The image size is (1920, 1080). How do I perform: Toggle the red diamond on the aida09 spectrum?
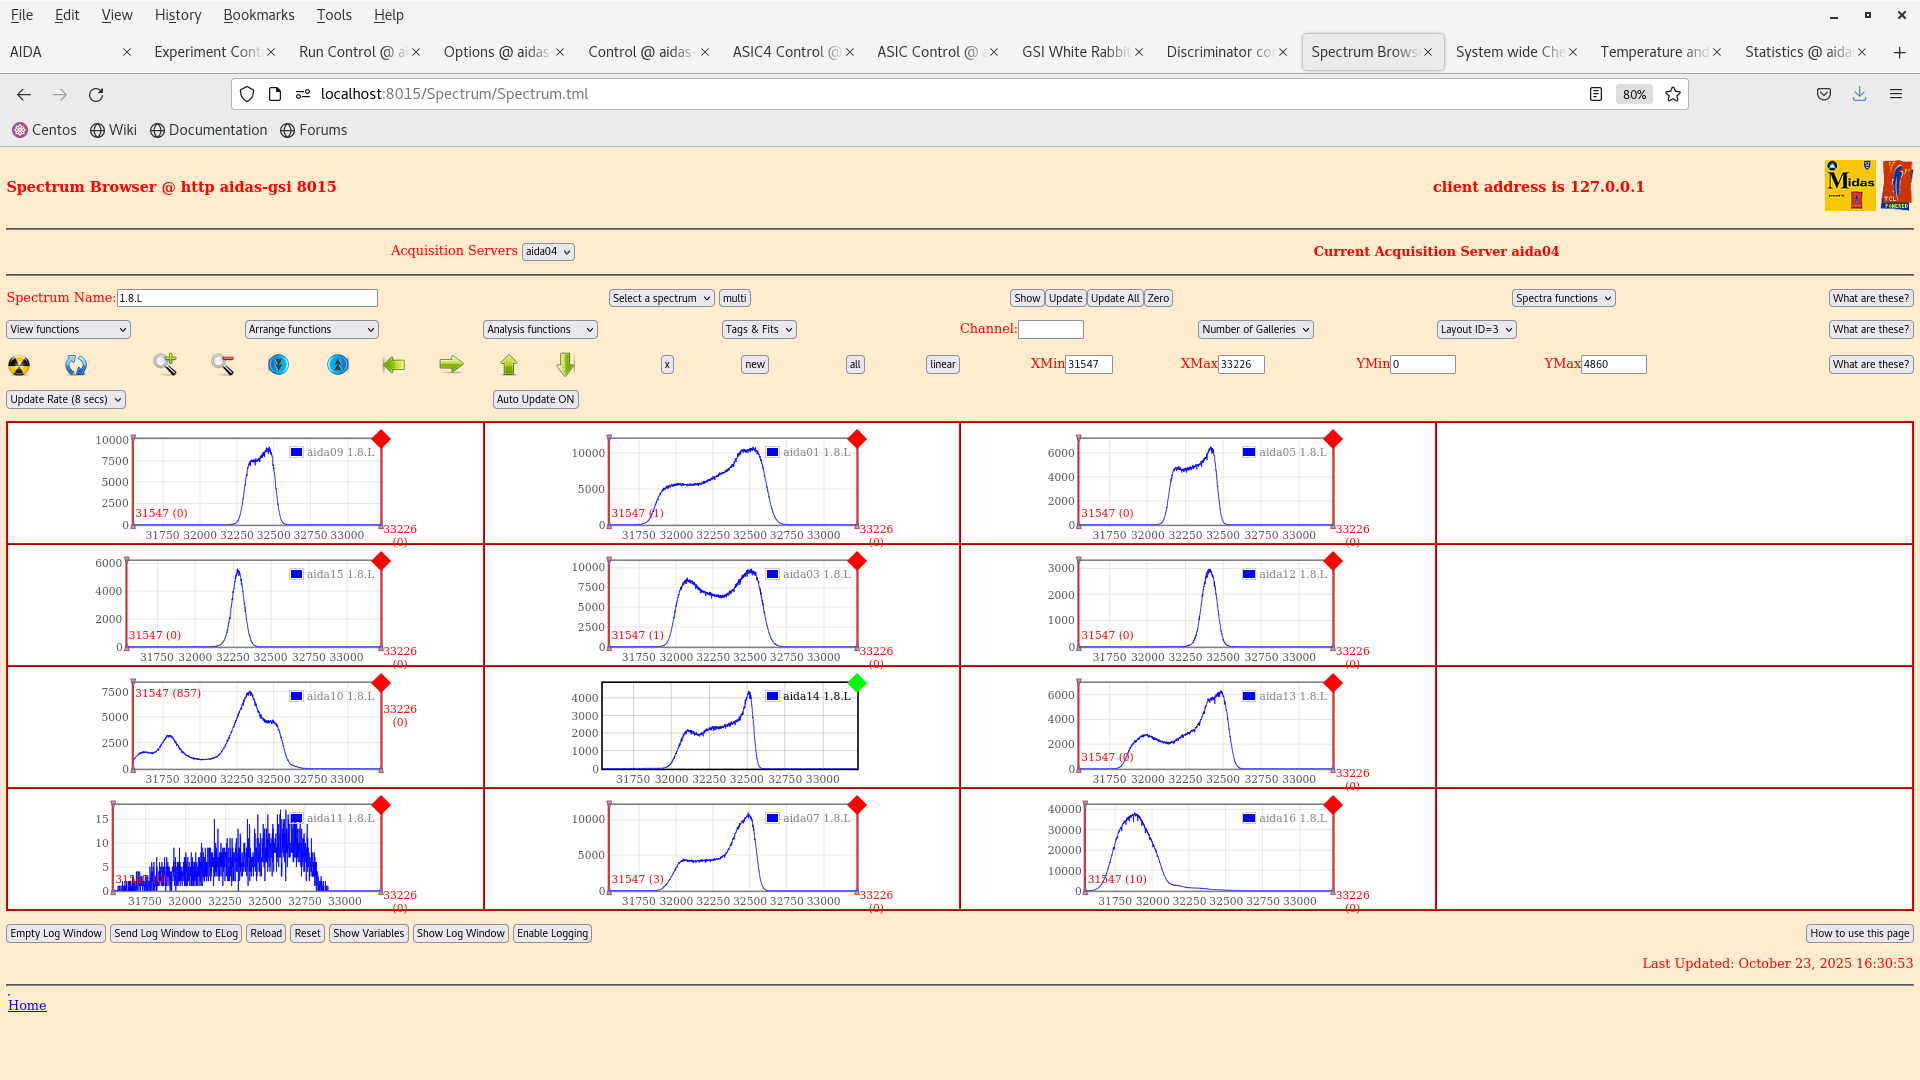pyautogui.click(x=380, y=438)
